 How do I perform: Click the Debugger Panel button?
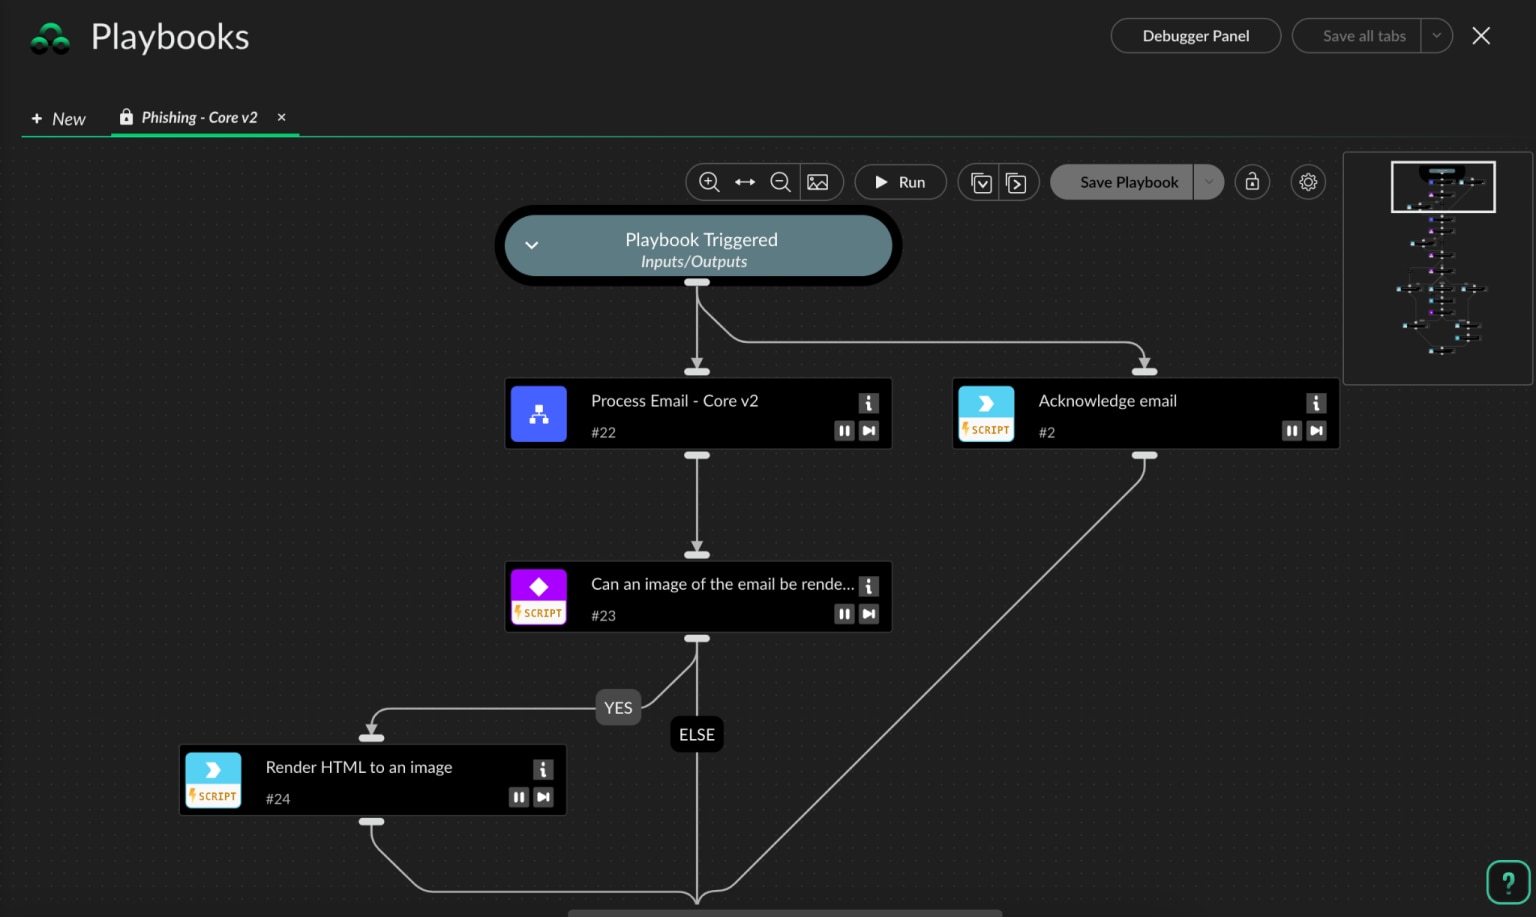[1195, 36]
